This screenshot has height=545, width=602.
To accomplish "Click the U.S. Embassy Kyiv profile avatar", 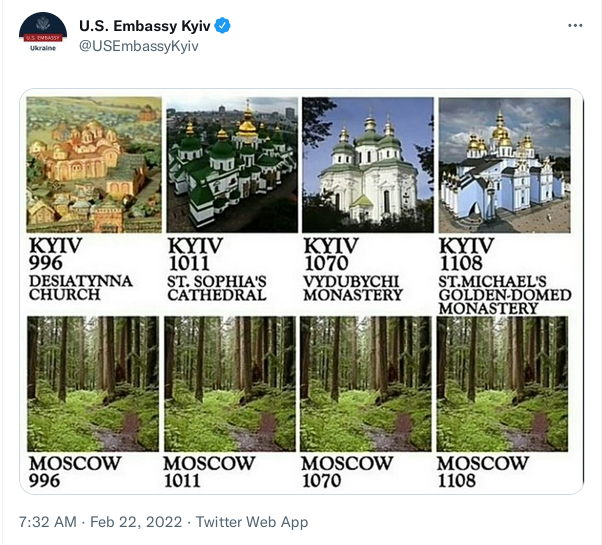I will click(43, 36).
